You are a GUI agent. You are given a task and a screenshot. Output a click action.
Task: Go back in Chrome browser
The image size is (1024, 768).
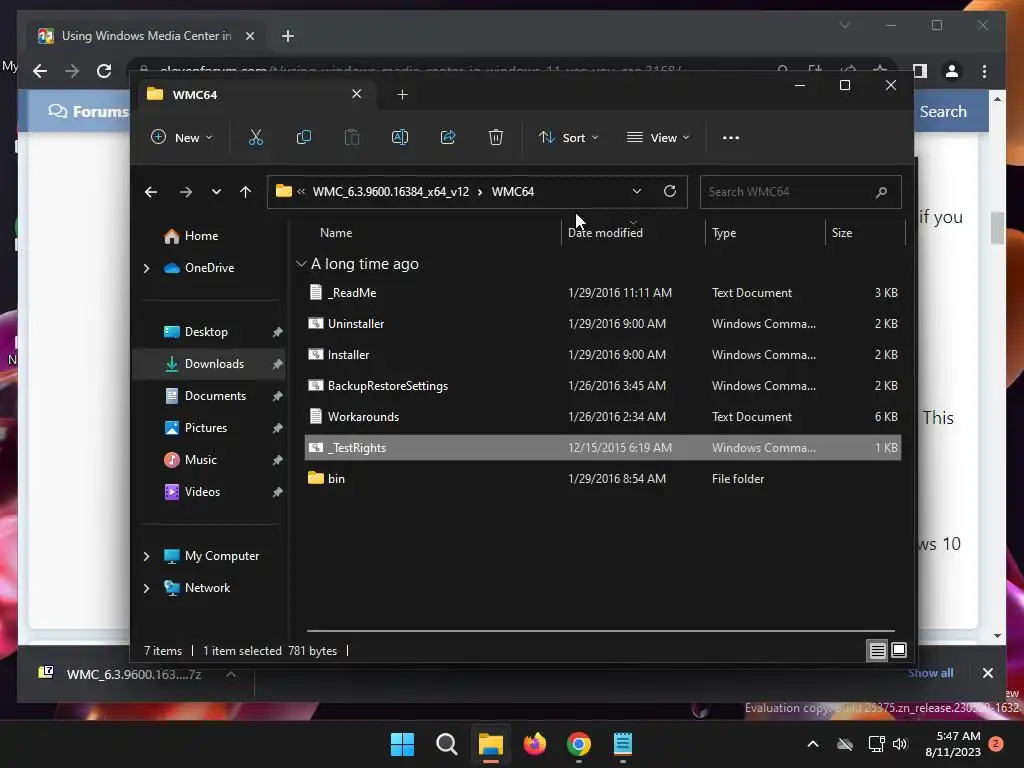pyautogui.click(x=40, y=71)
